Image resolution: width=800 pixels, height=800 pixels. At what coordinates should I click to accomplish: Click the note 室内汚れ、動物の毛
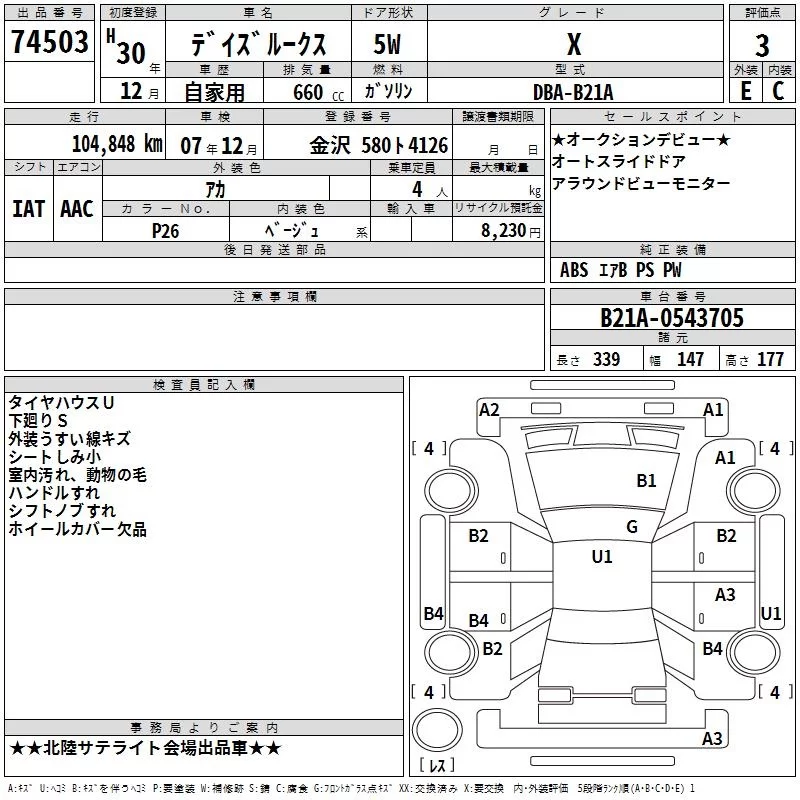(x=78, y=475)
